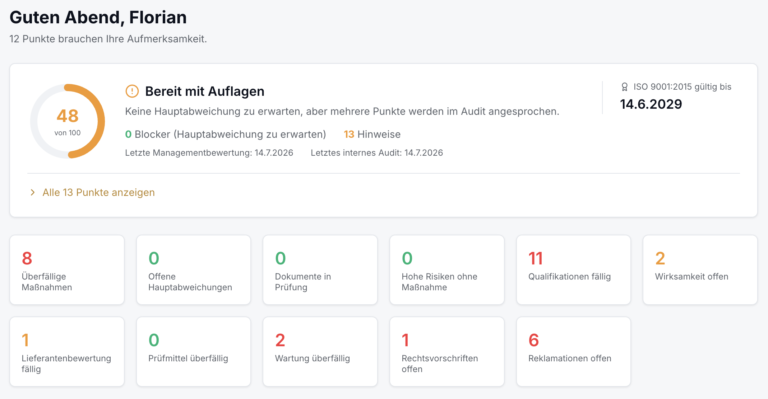Click the Keine Hauptabweichung zu erwarten sentence

click(342, 112)
